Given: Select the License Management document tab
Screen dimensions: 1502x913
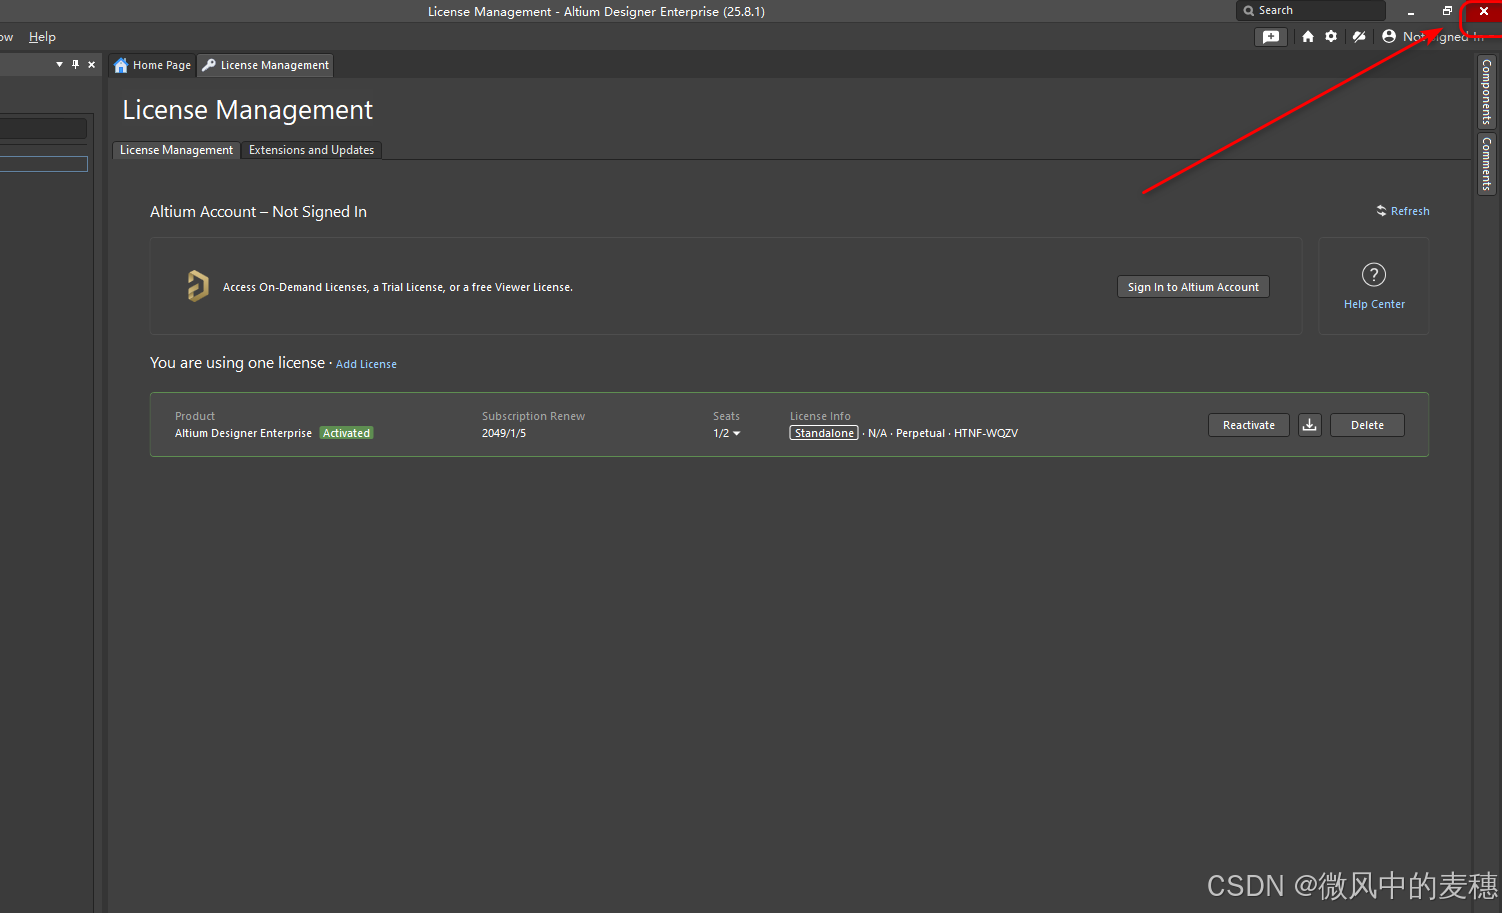Looking at the screenshot, I should pyautogui.click(x=265, y=65).
